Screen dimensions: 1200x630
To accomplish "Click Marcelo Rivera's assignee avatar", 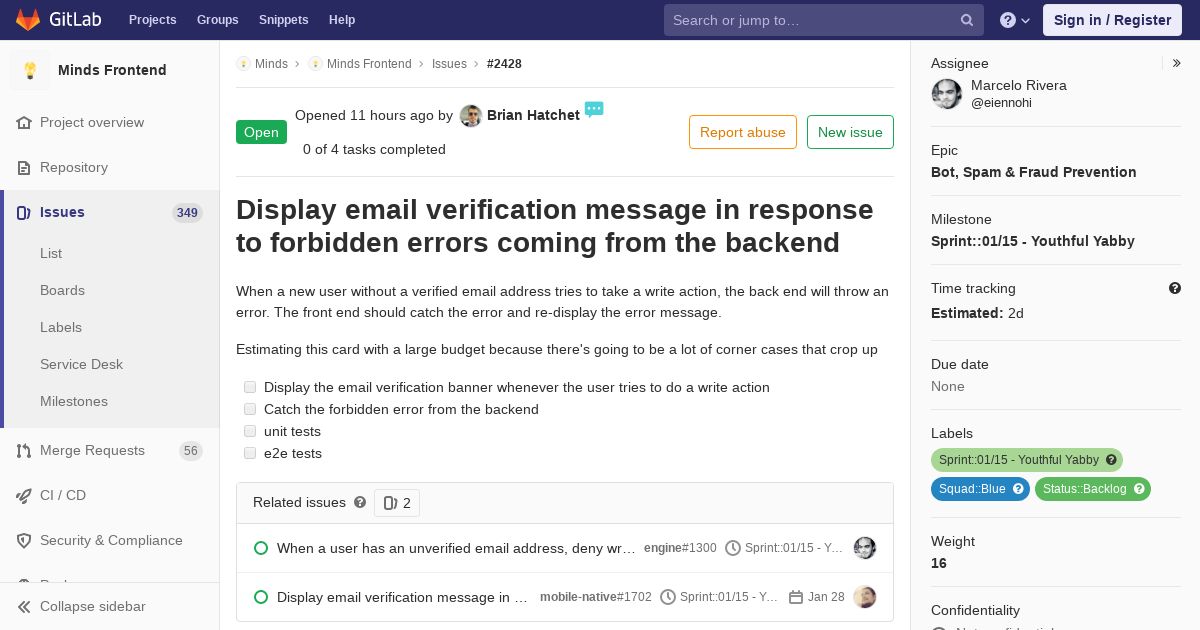I will (947, 94).
